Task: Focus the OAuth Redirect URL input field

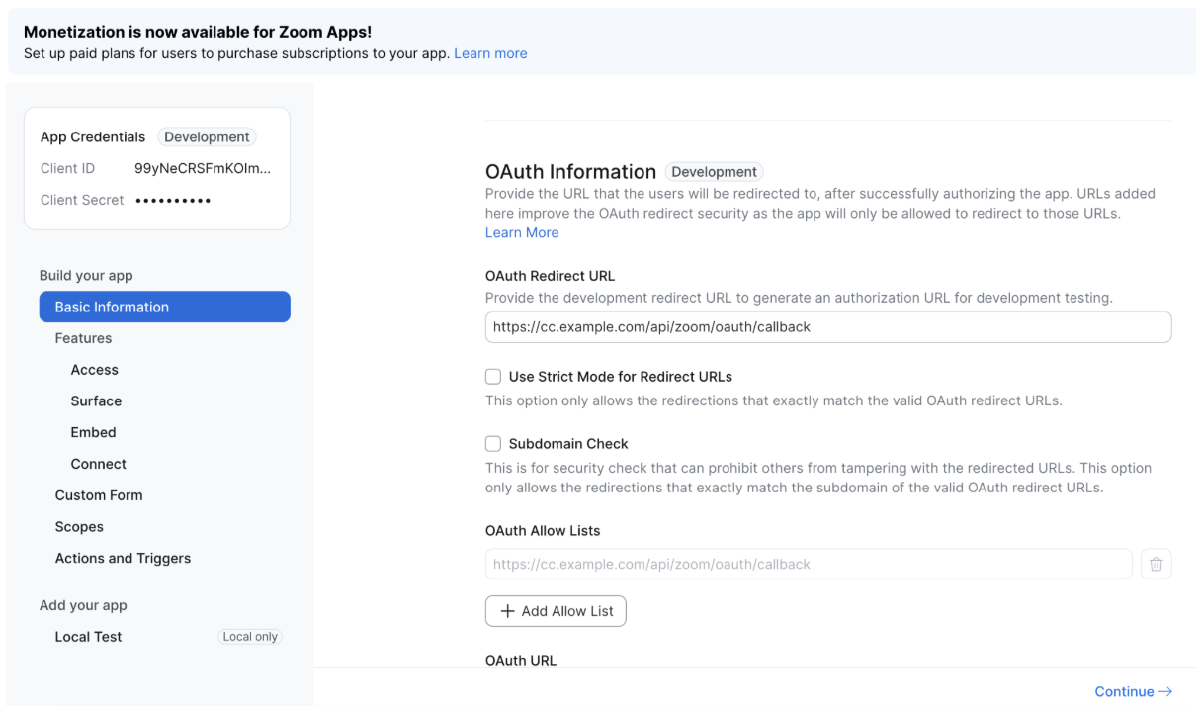Action: [x=828, y=327]
